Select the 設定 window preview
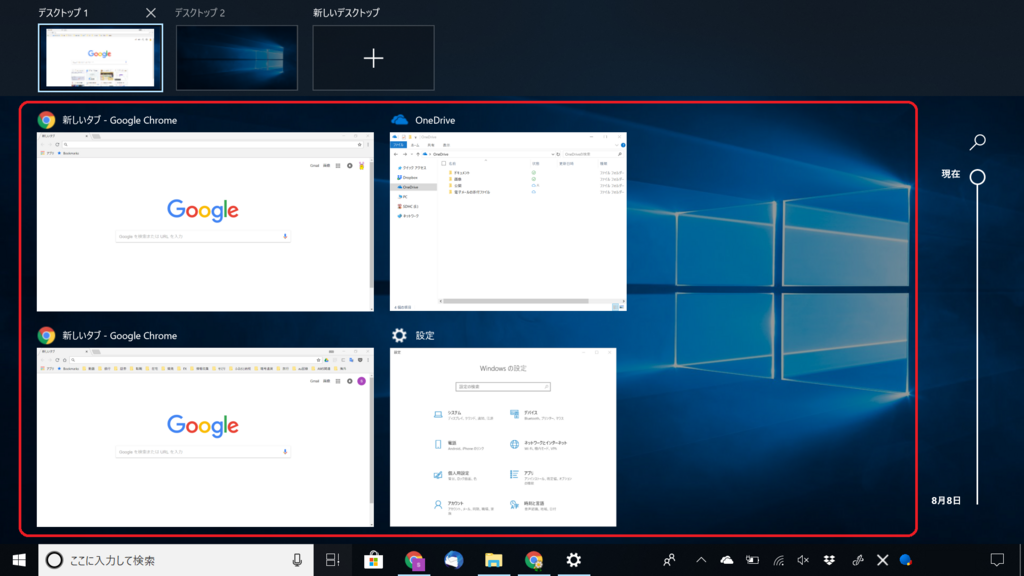This screenshot has height=576, width=1024. click(x=503, y=437)
